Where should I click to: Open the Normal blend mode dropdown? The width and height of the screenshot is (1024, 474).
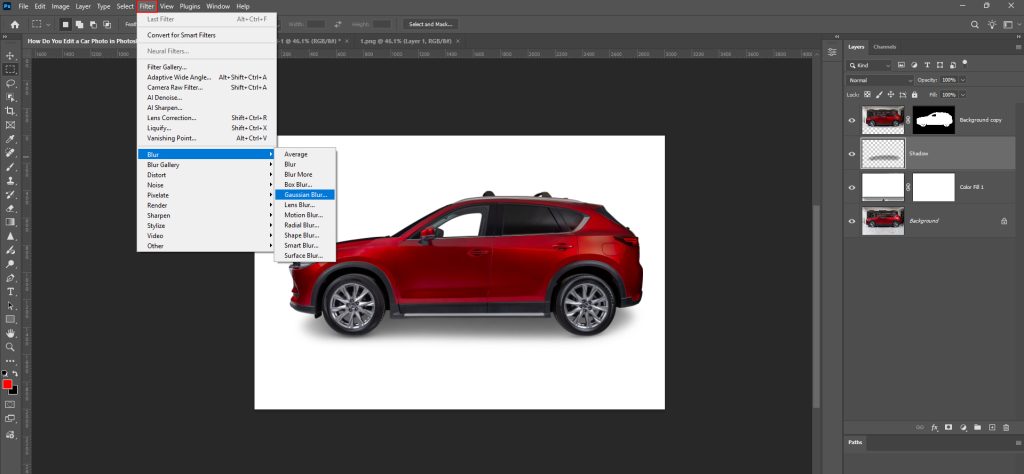(x=879, y=79)
